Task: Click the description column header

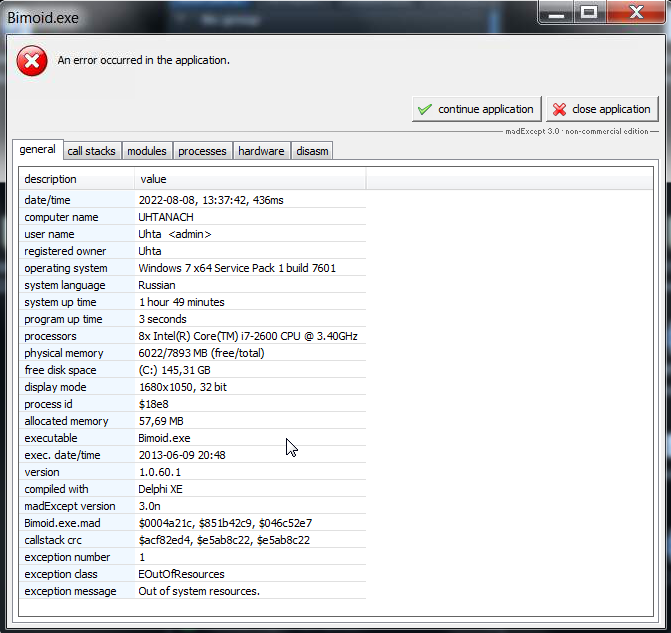Action: pyautogui.click(x=76, y=179)
